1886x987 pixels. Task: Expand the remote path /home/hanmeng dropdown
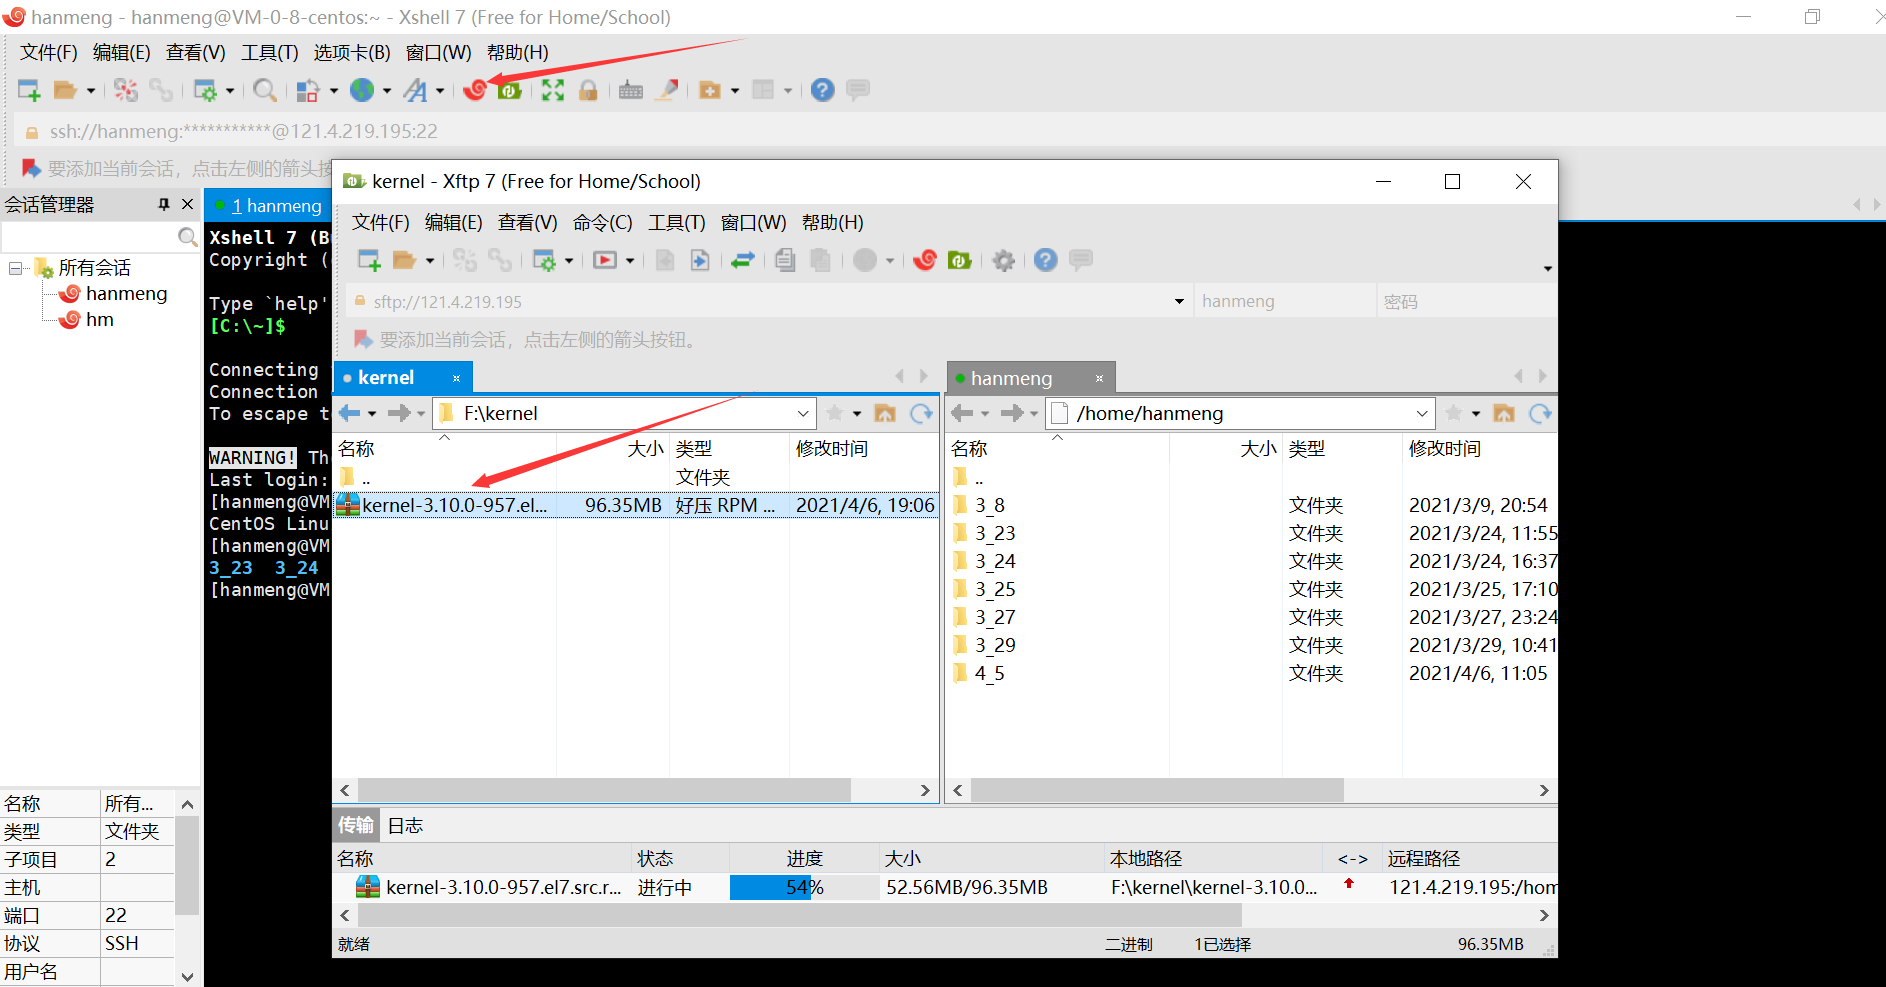[1422, 413]
